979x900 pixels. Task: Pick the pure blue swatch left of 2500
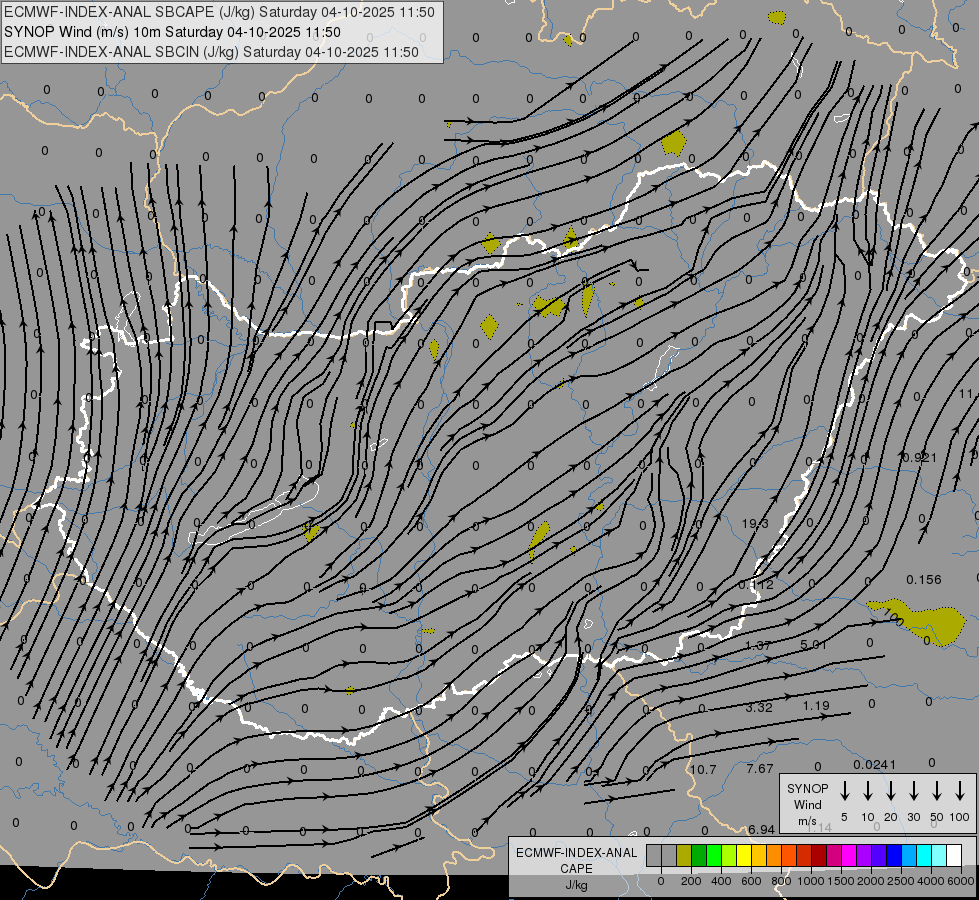pos(894,855)
